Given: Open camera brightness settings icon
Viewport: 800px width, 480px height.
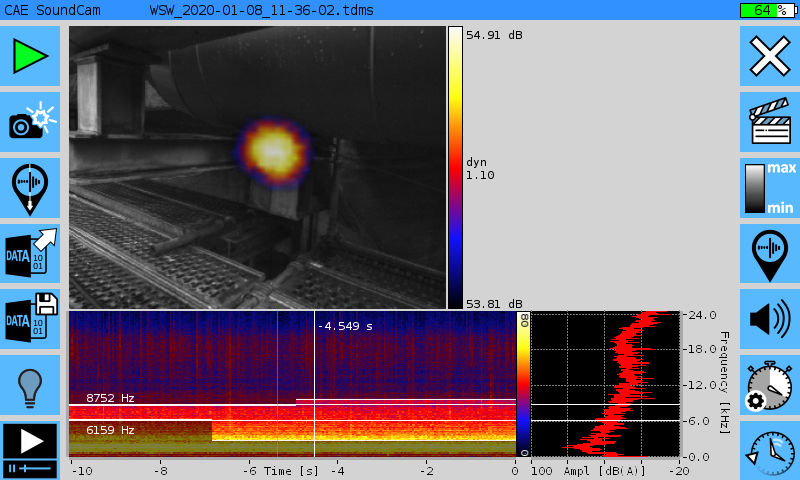Looking at the screenshot, I should point(30,122).
